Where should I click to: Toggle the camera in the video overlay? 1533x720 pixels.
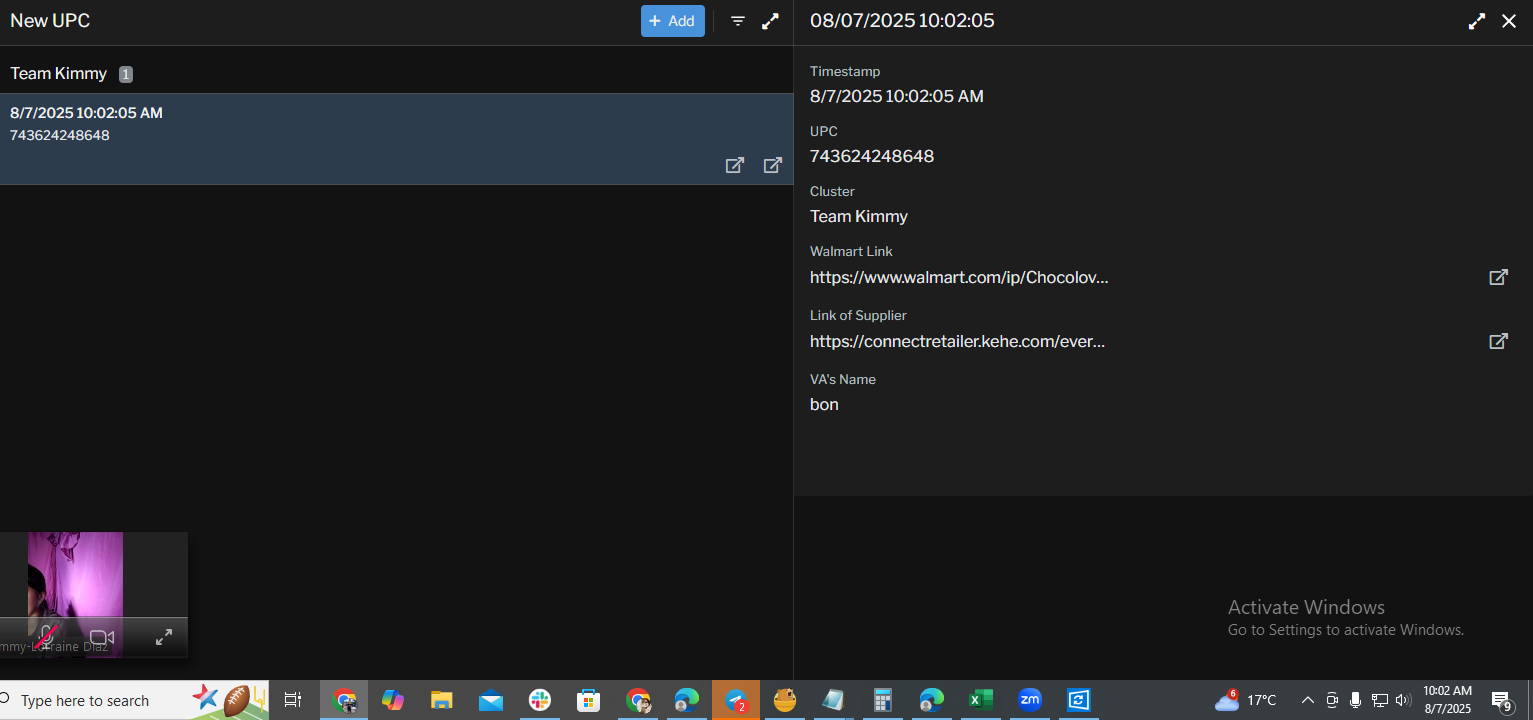coord(102,637)
